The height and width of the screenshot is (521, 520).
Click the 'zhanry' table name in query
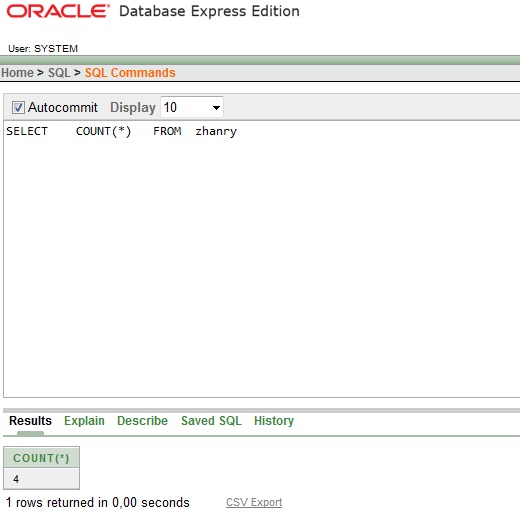point(216,132)
